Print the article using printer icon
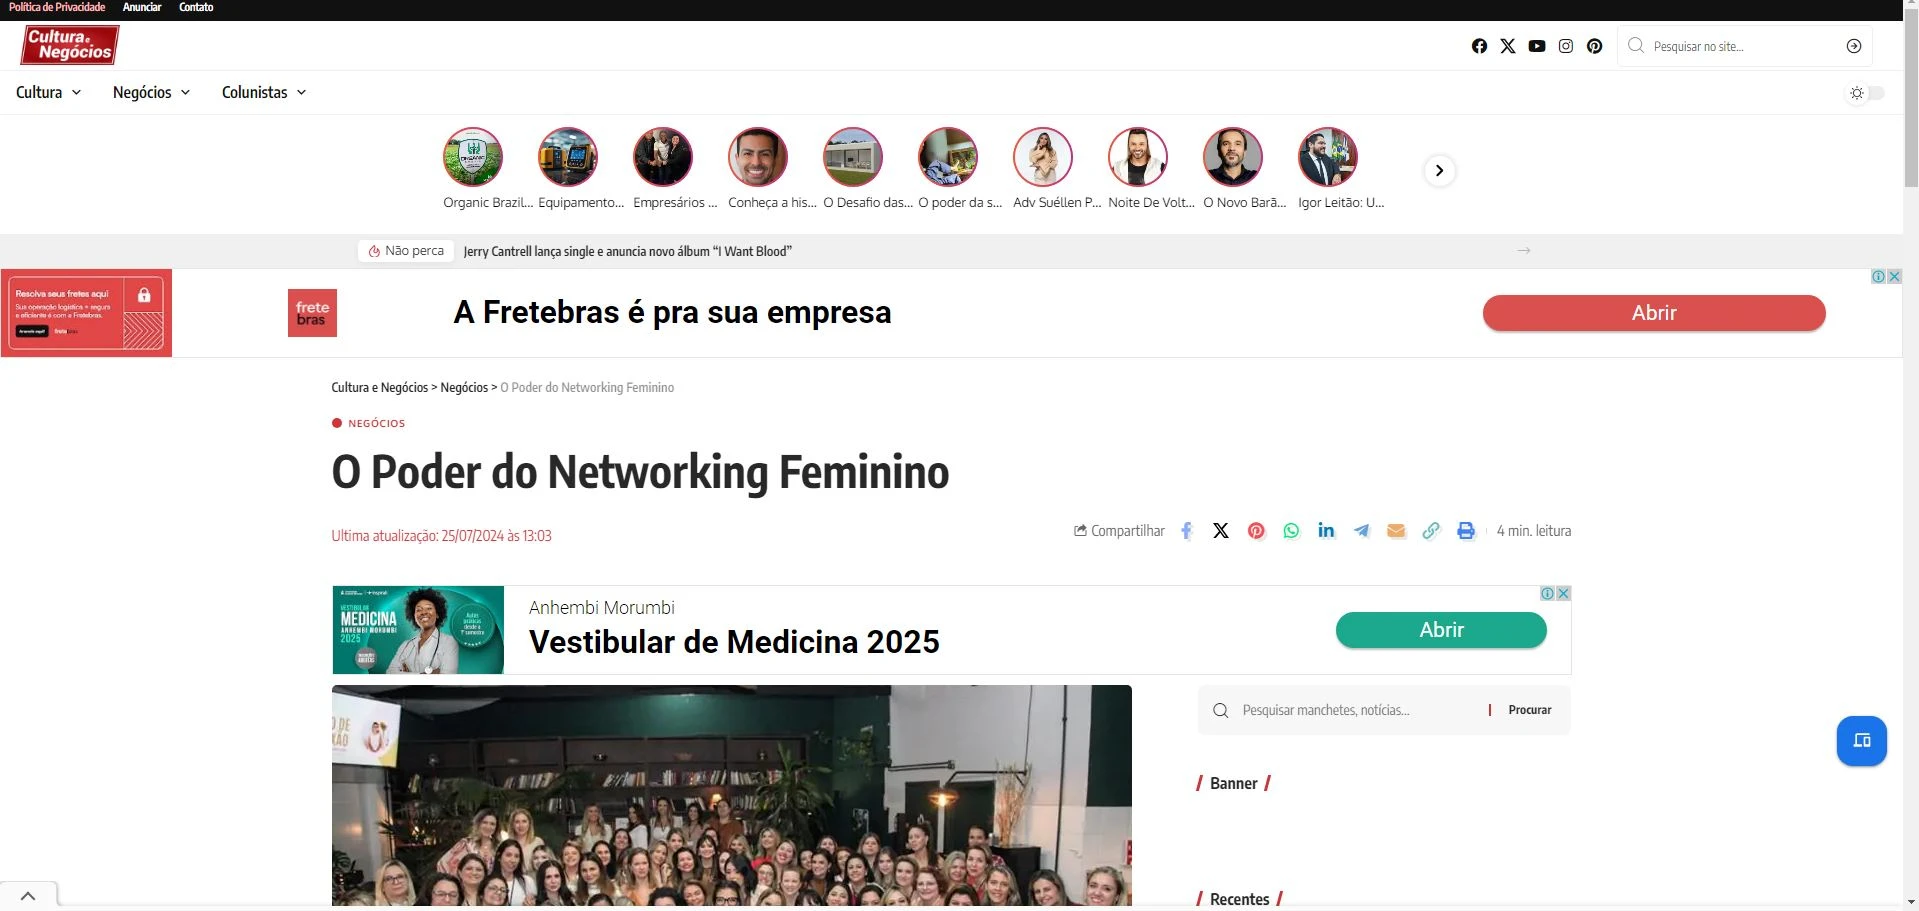1919x911 pixels. click(1466, 531)
